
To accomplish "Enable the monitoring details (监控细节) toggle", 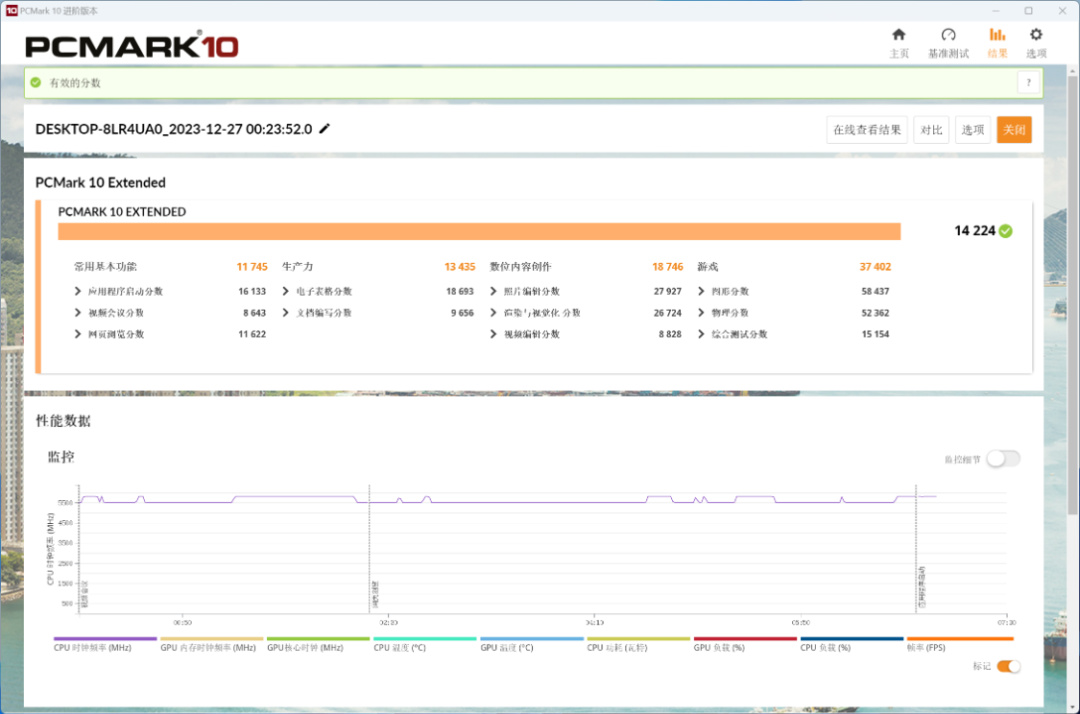I will (1003, 459).
